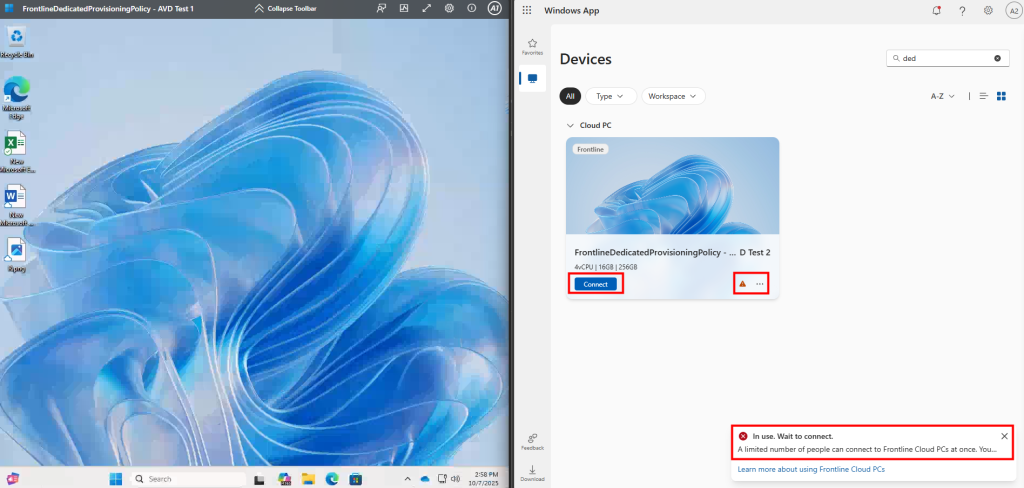Expand the Type filter dropdown

(610, 96)
